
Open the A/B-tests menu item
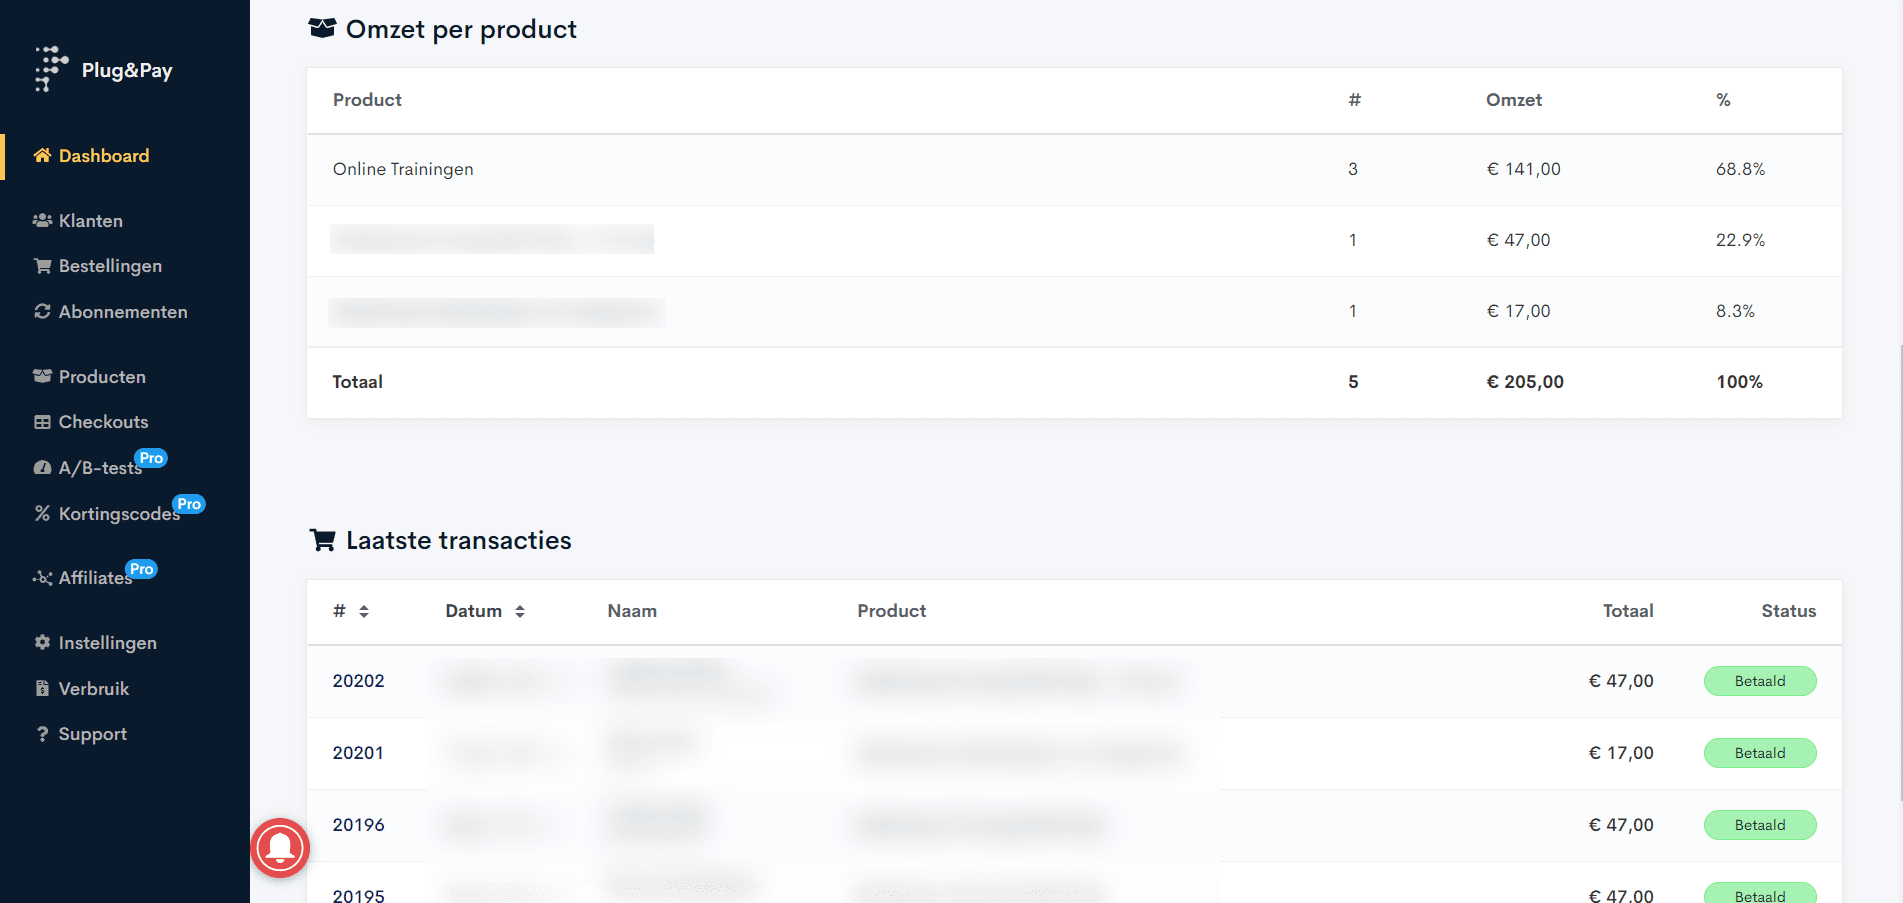coord(99,468)
